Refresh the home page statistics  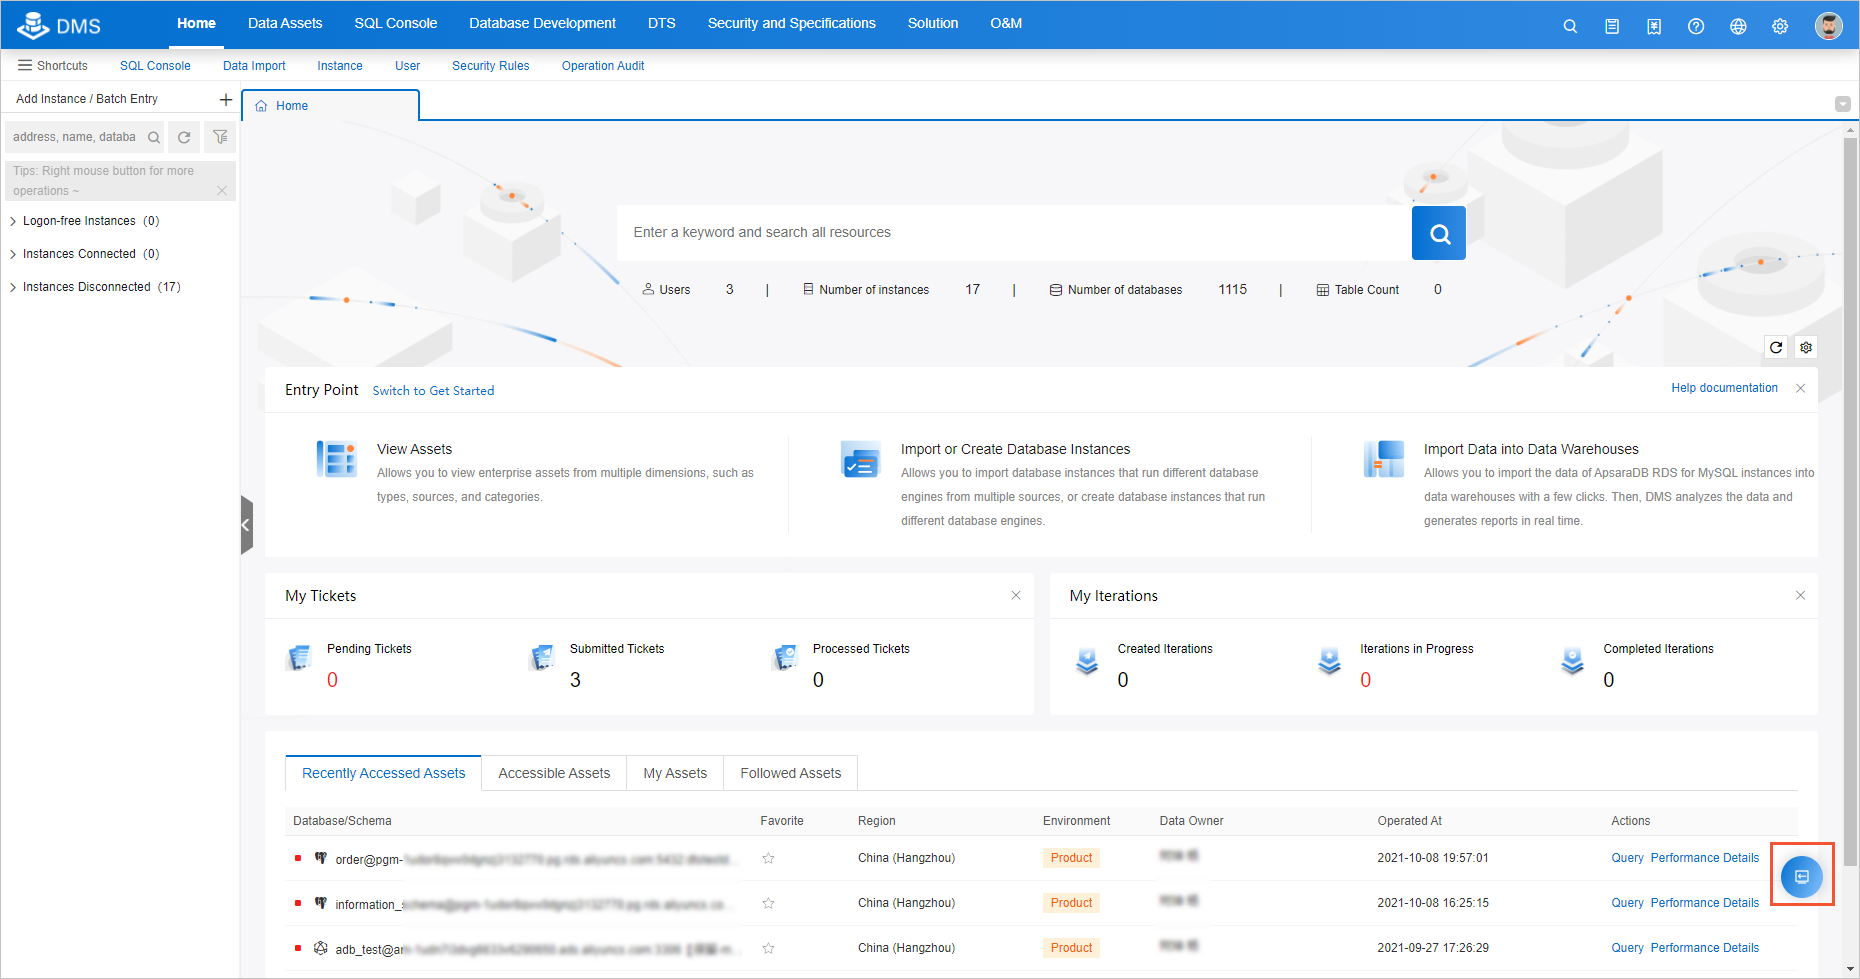point(1776,347)
